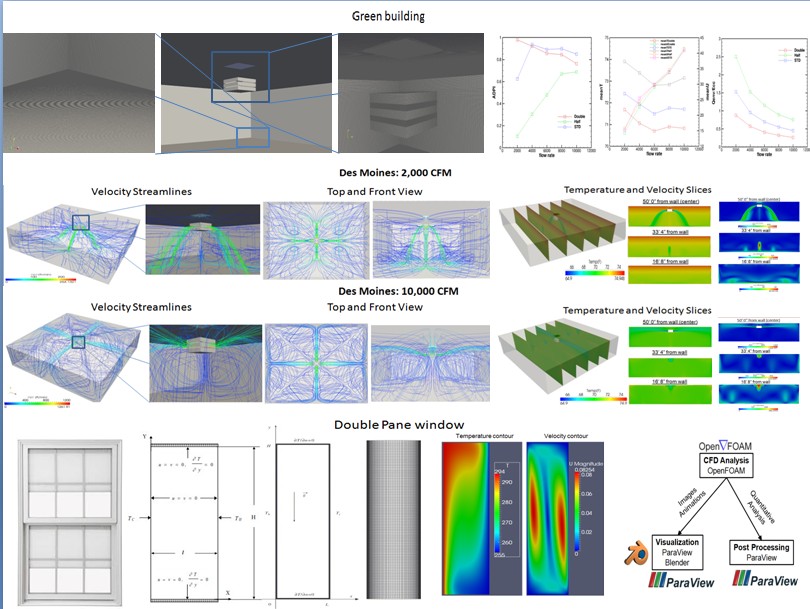Screen dimensions: 810x609
Task: Click the "Des Moines: 10,000 CFM" heading
Action: coord(398,291)
